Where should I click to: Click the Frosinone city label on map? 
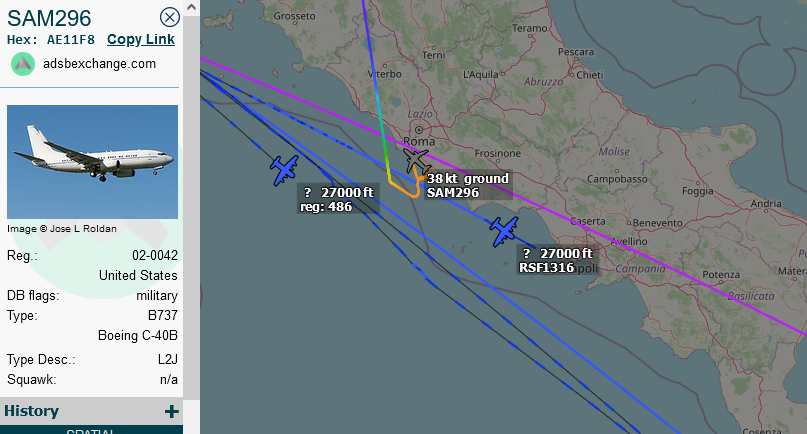coord(498,153)
